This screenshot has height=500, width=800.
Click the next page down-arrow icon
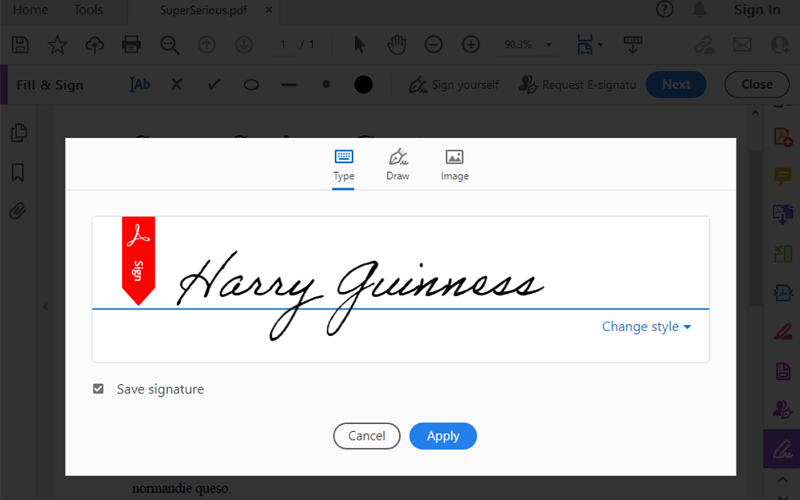(244, 45)
